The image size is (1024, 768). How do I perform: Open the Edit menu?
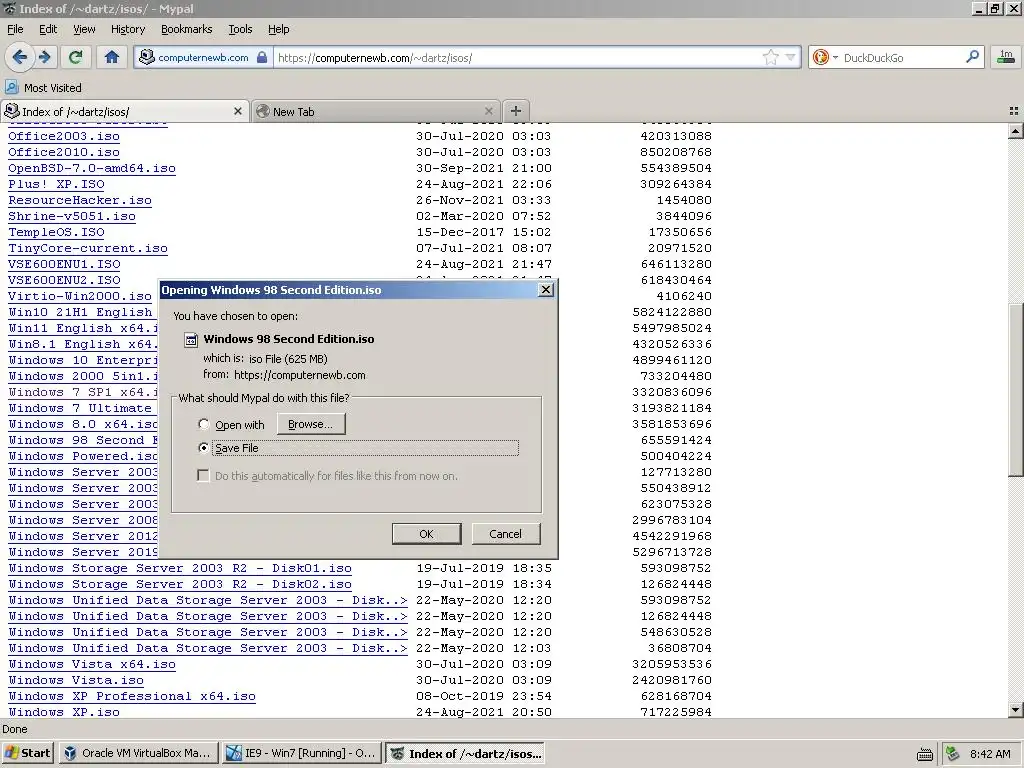point(48,29)
